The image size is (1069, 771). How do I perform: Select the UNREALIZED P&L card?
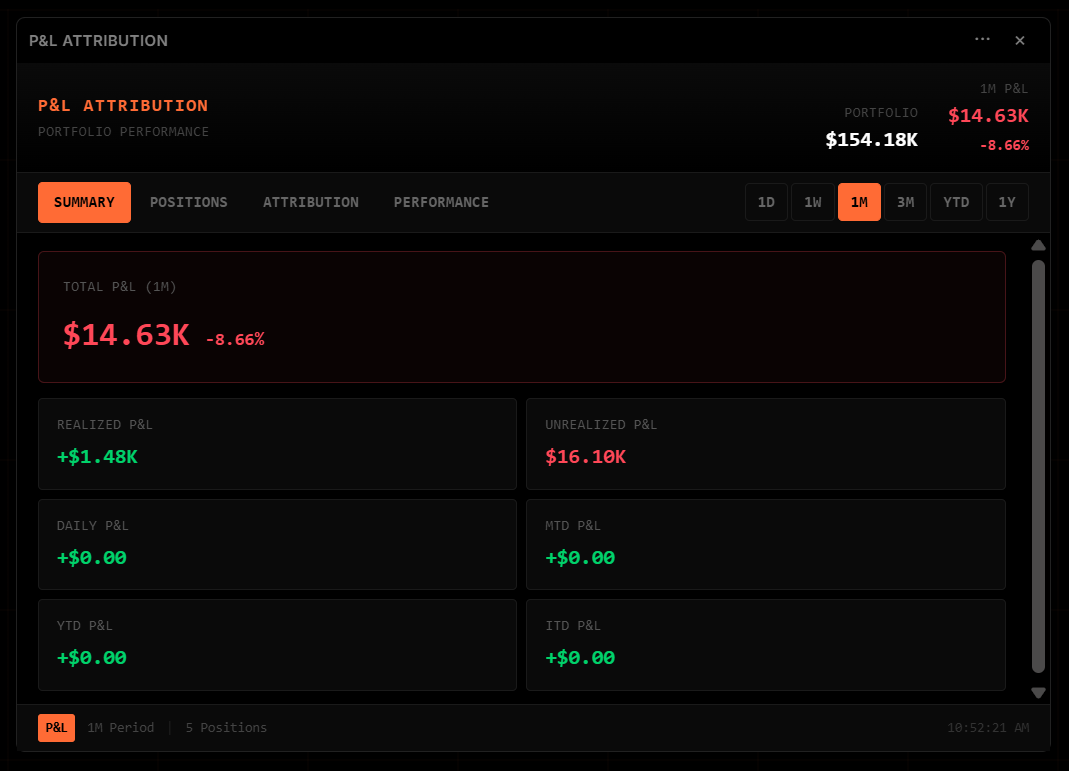point(766,443)
